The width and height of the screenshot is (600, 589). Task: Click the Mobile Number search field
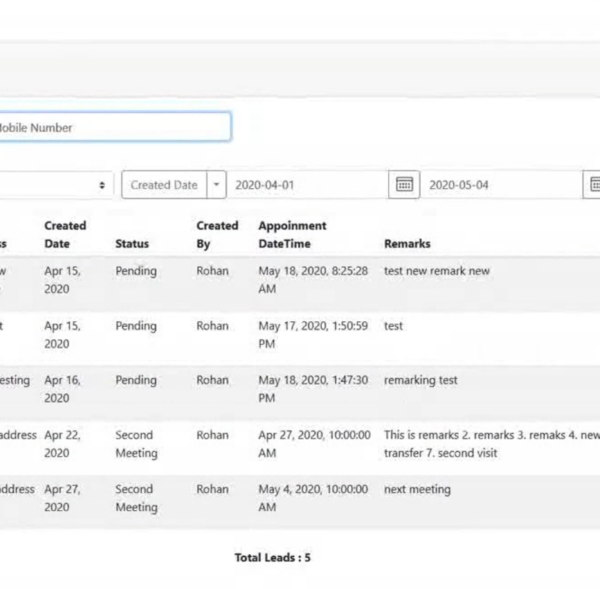point(114,127)
